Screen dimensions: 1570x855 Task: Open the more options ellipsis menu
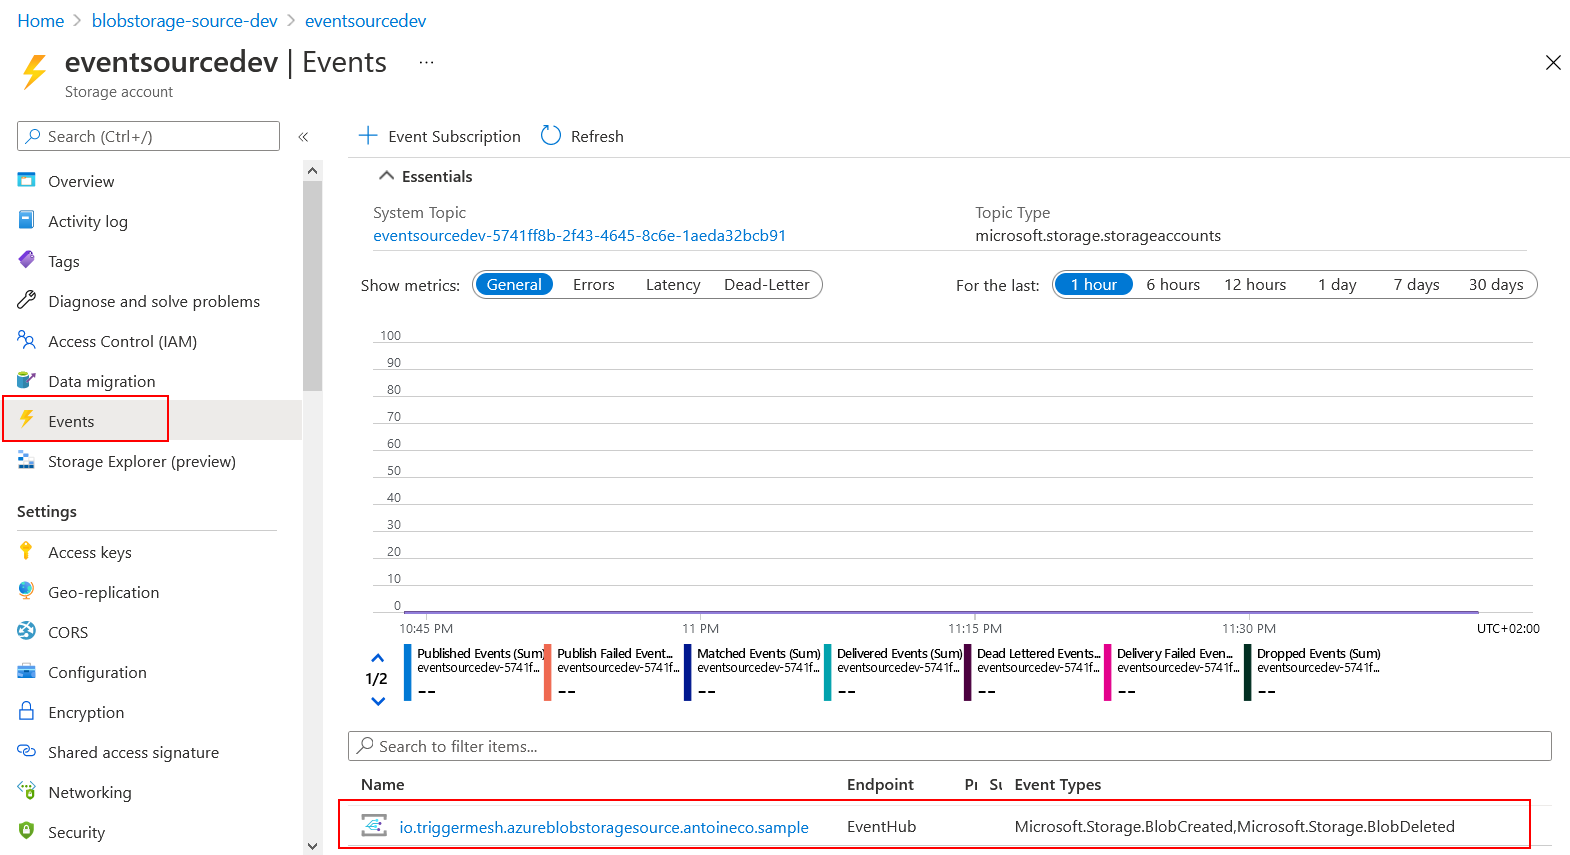tap(427, 62)
